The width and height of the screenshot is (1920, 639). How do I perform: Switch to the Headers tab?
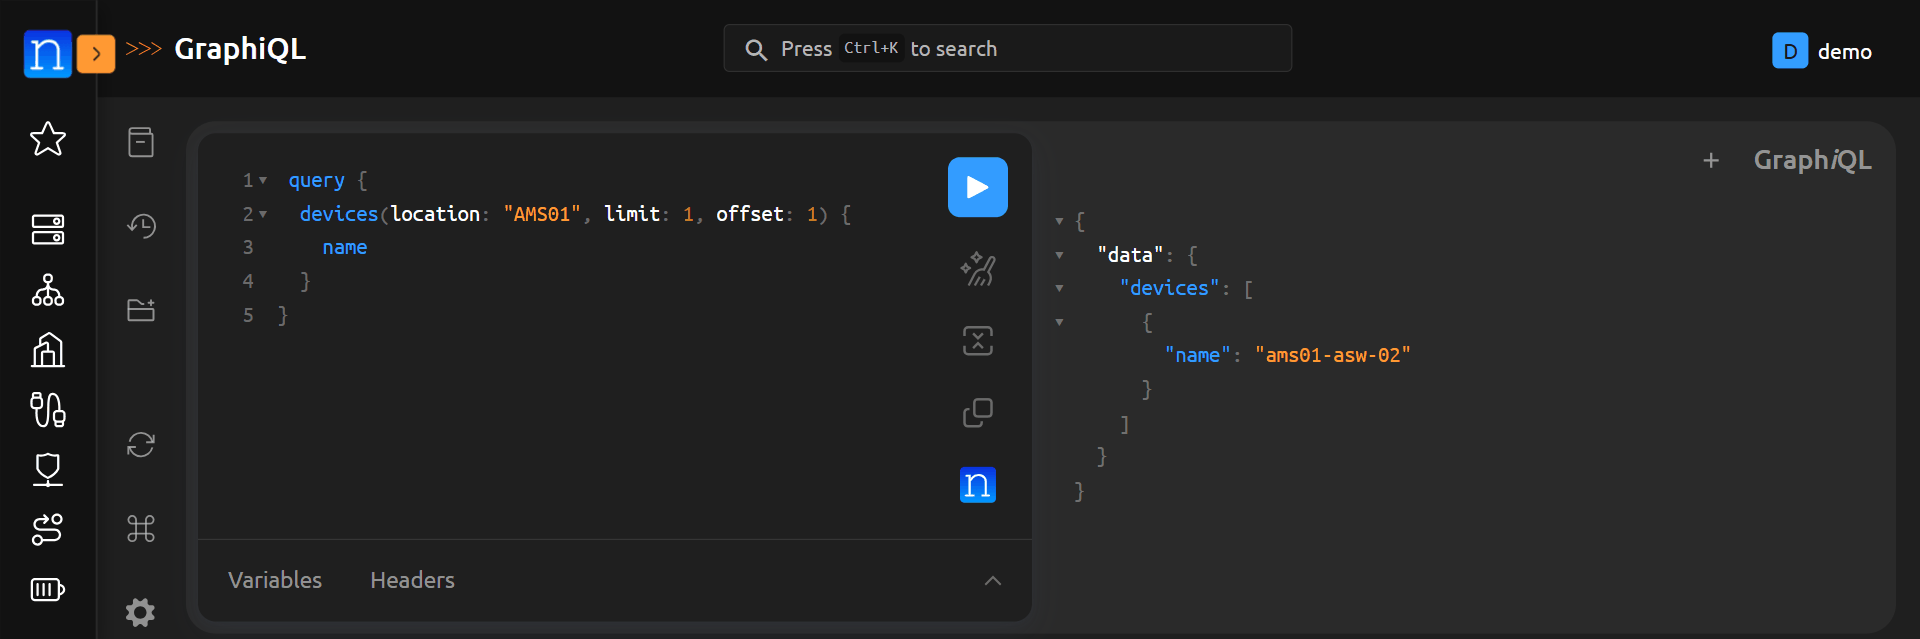click(412, 580)
